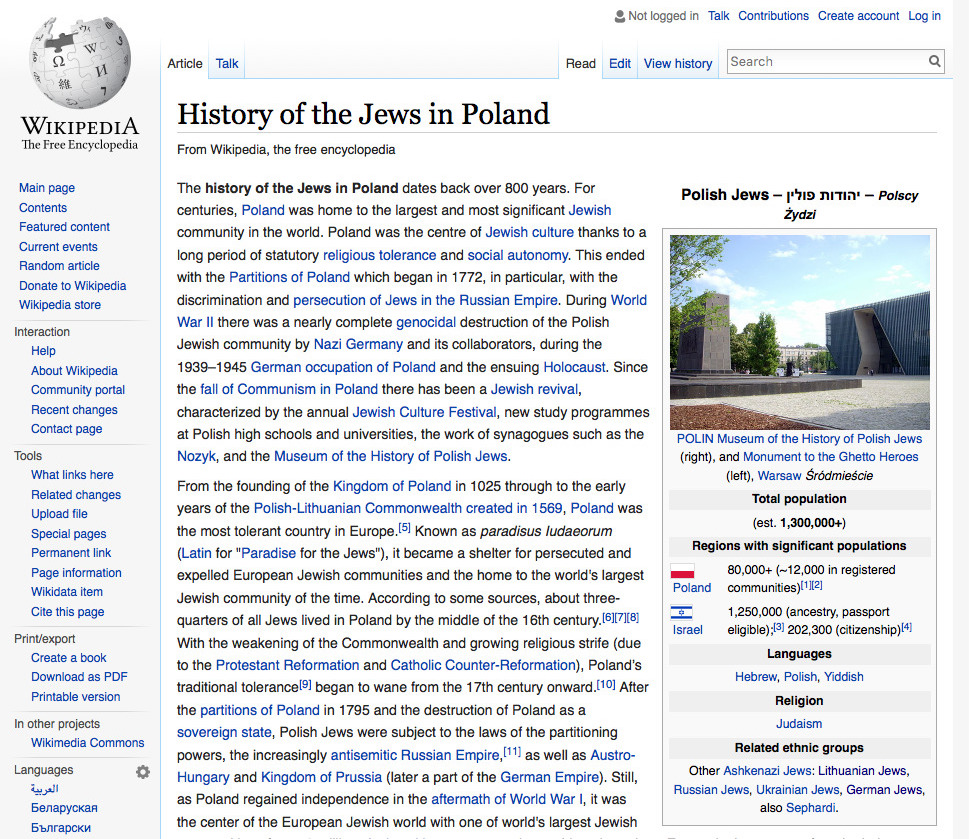Go to Random article in sidebar

click(59, 266)
